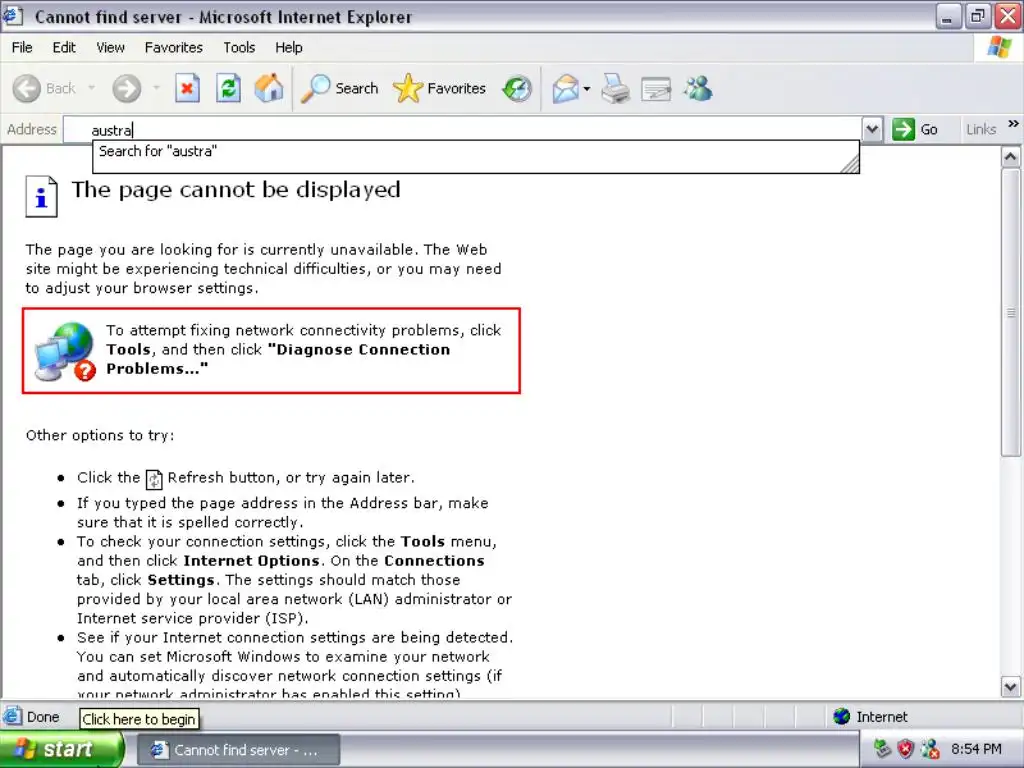Image resolution: width=1024 pixels, height=768 pixels.
Task: Click the info page icon beside heading
Action: 41,196
